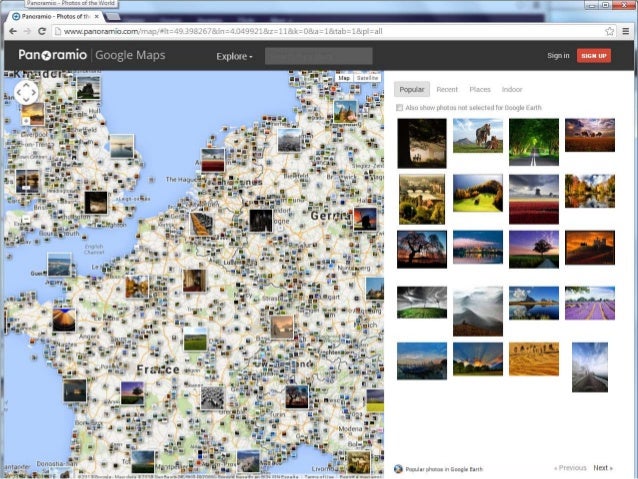Open the Chrome menu icon

[626, 32]
